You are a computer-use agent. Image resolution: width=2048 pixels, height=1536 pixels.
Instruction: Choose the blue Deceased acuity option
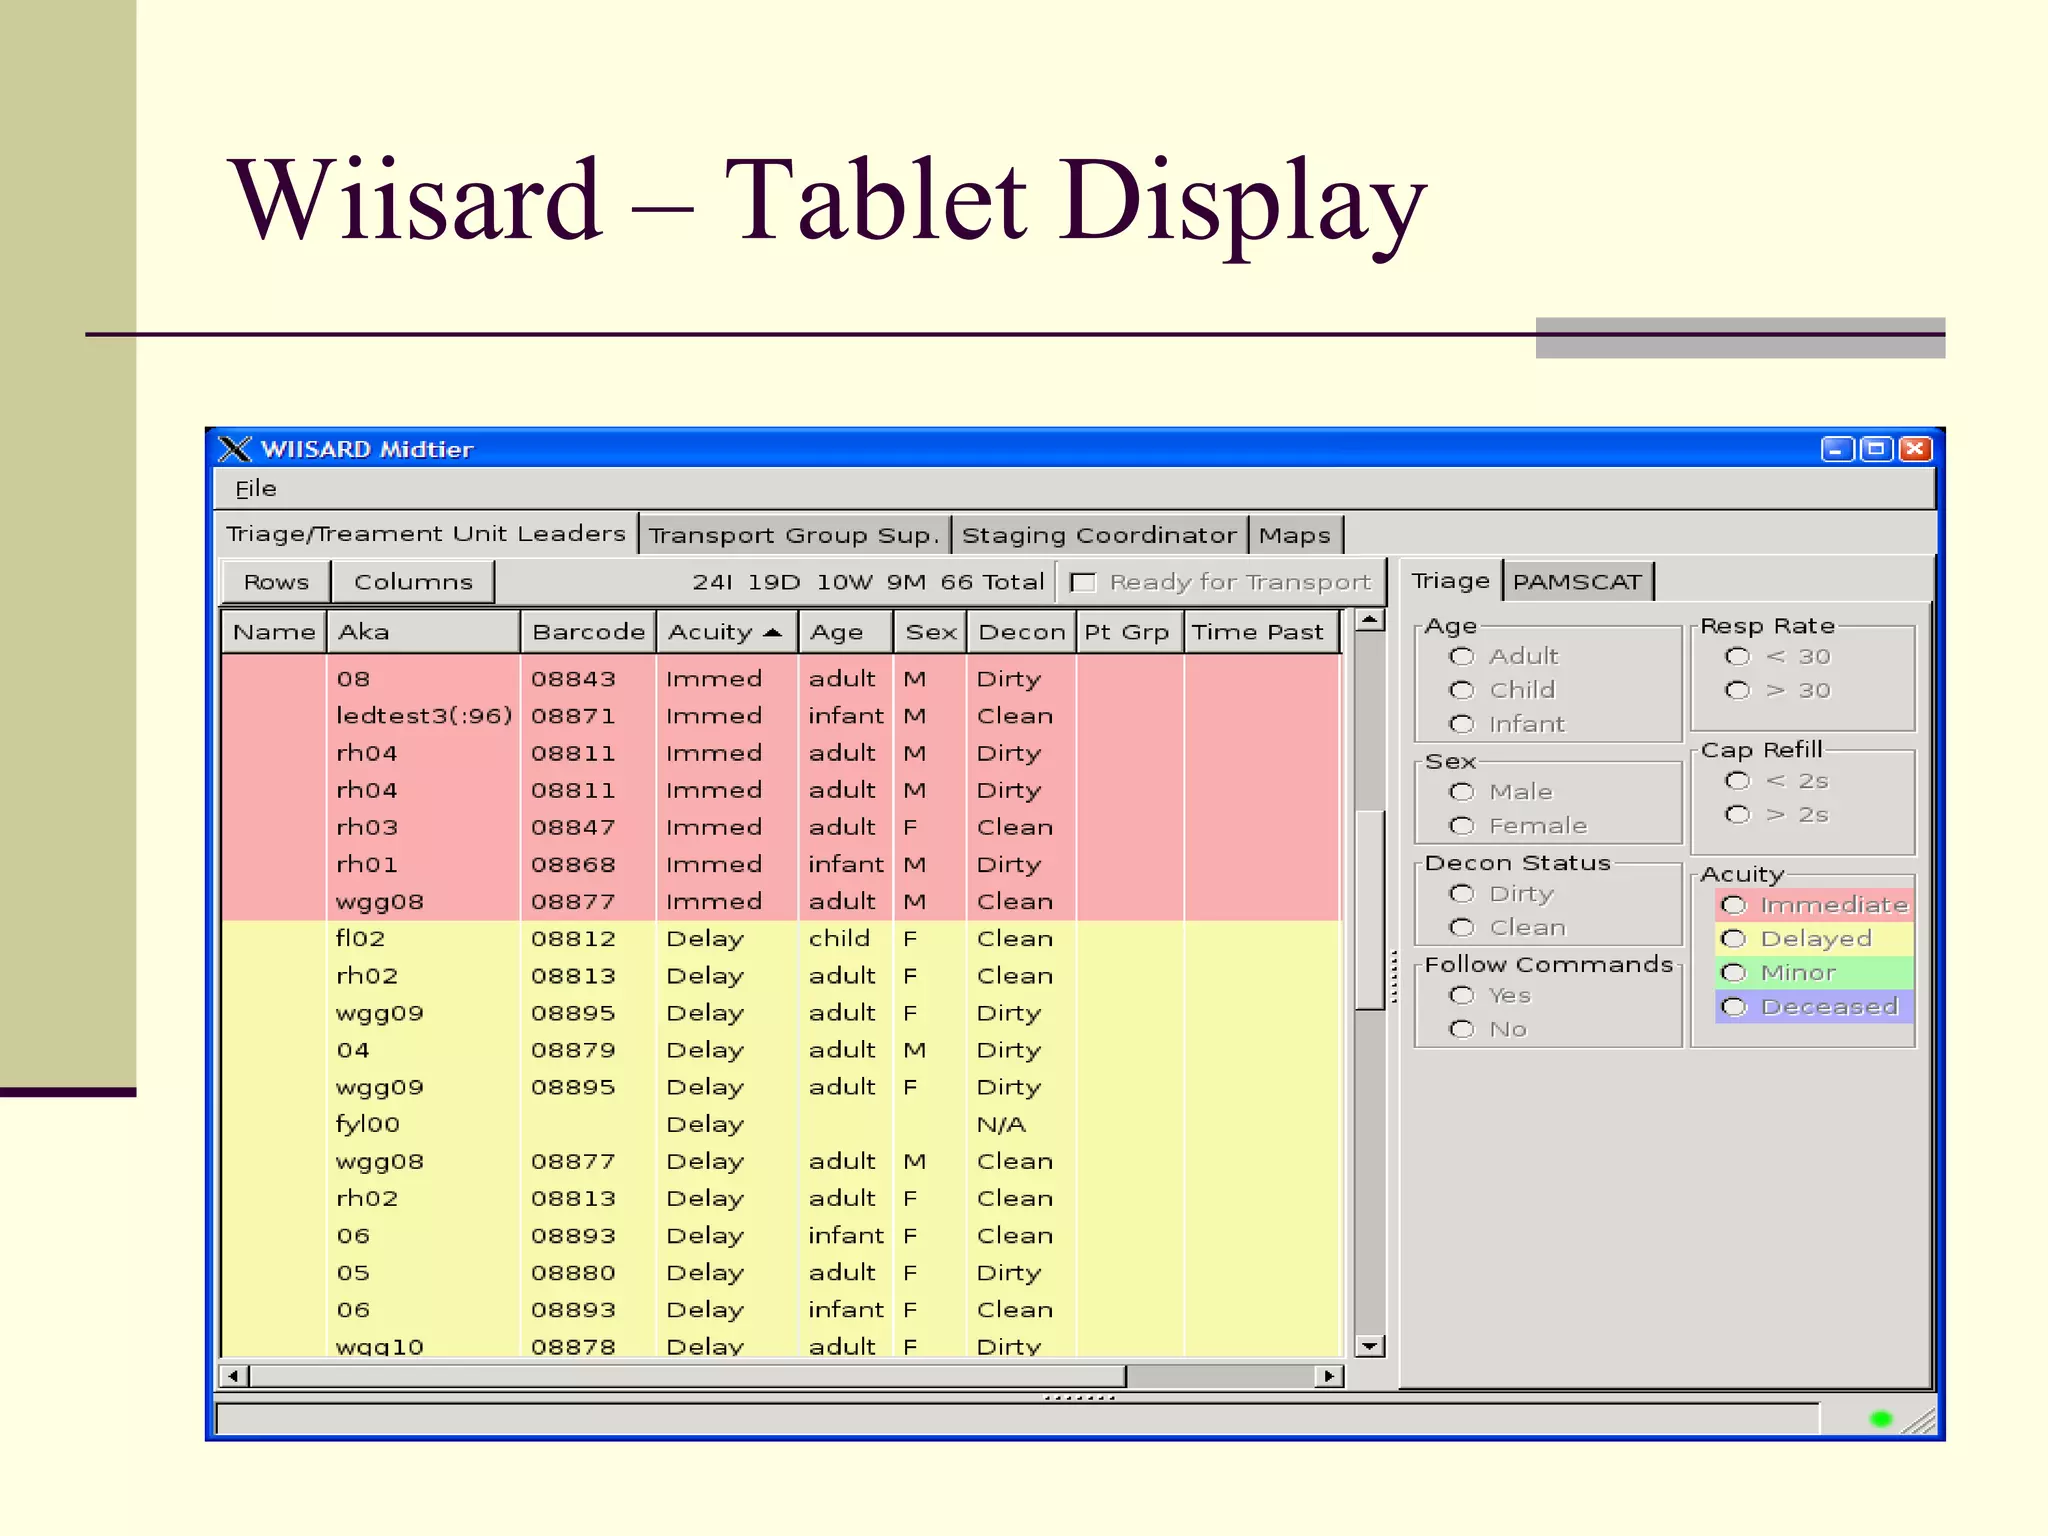(1814, 1007)
